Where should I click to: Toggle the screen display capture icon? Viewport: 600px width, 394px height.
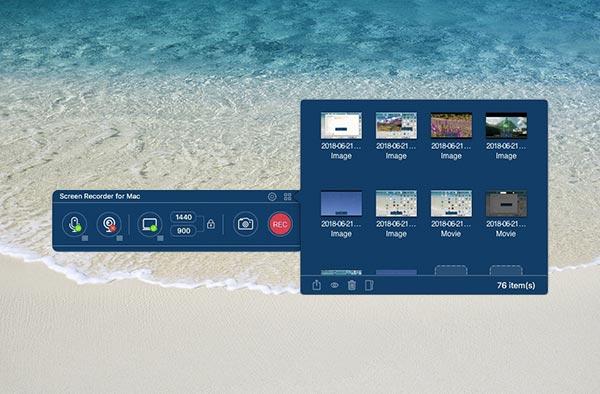click(x=150, y=224)
